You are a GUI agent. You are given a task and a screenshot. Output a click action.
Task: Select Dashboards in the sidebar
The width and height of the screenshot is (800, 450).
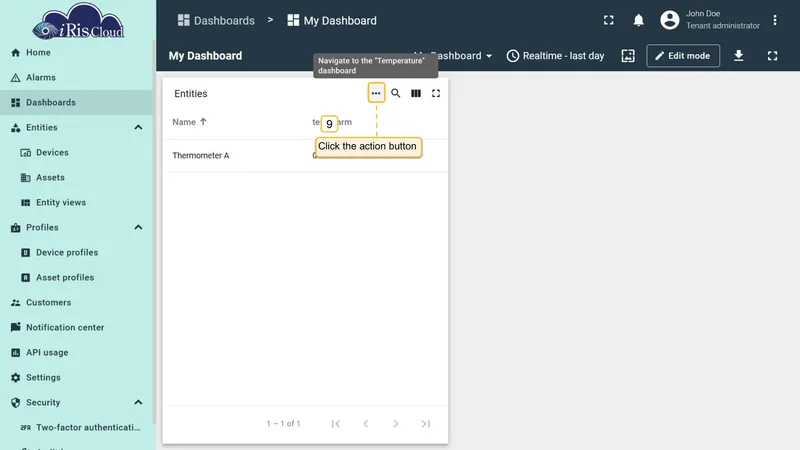coord(77,103)
